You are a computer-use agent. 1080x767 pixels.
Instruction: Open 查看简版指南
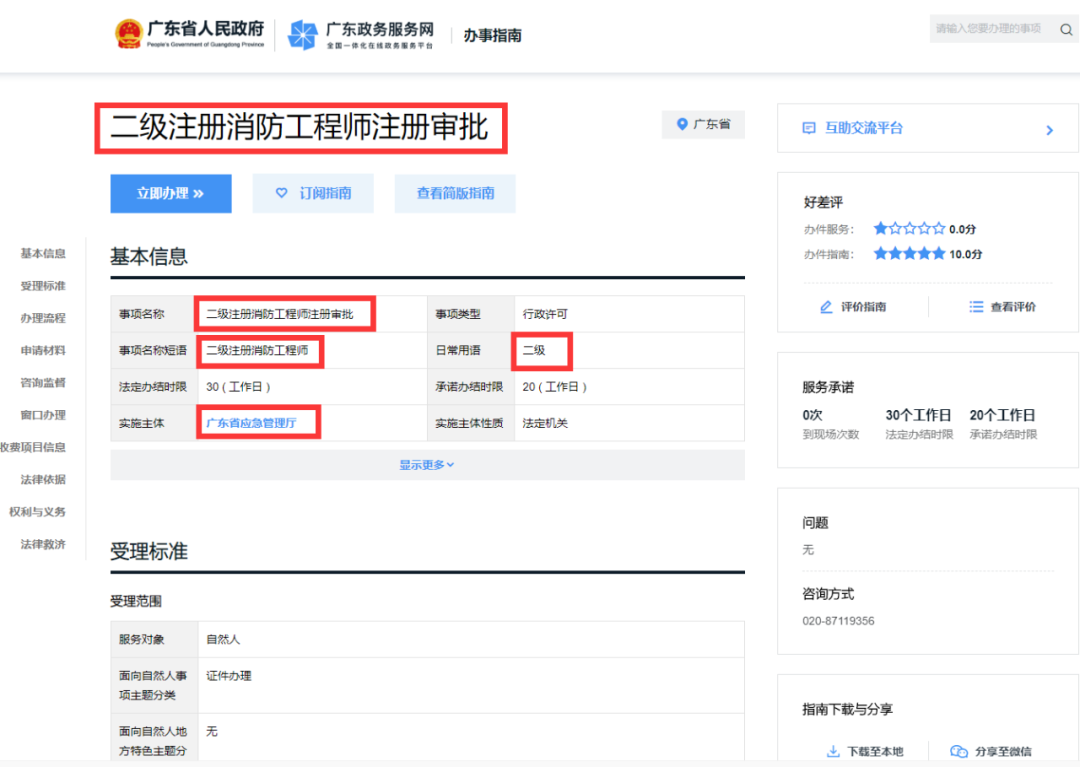(x=455, y=194)
